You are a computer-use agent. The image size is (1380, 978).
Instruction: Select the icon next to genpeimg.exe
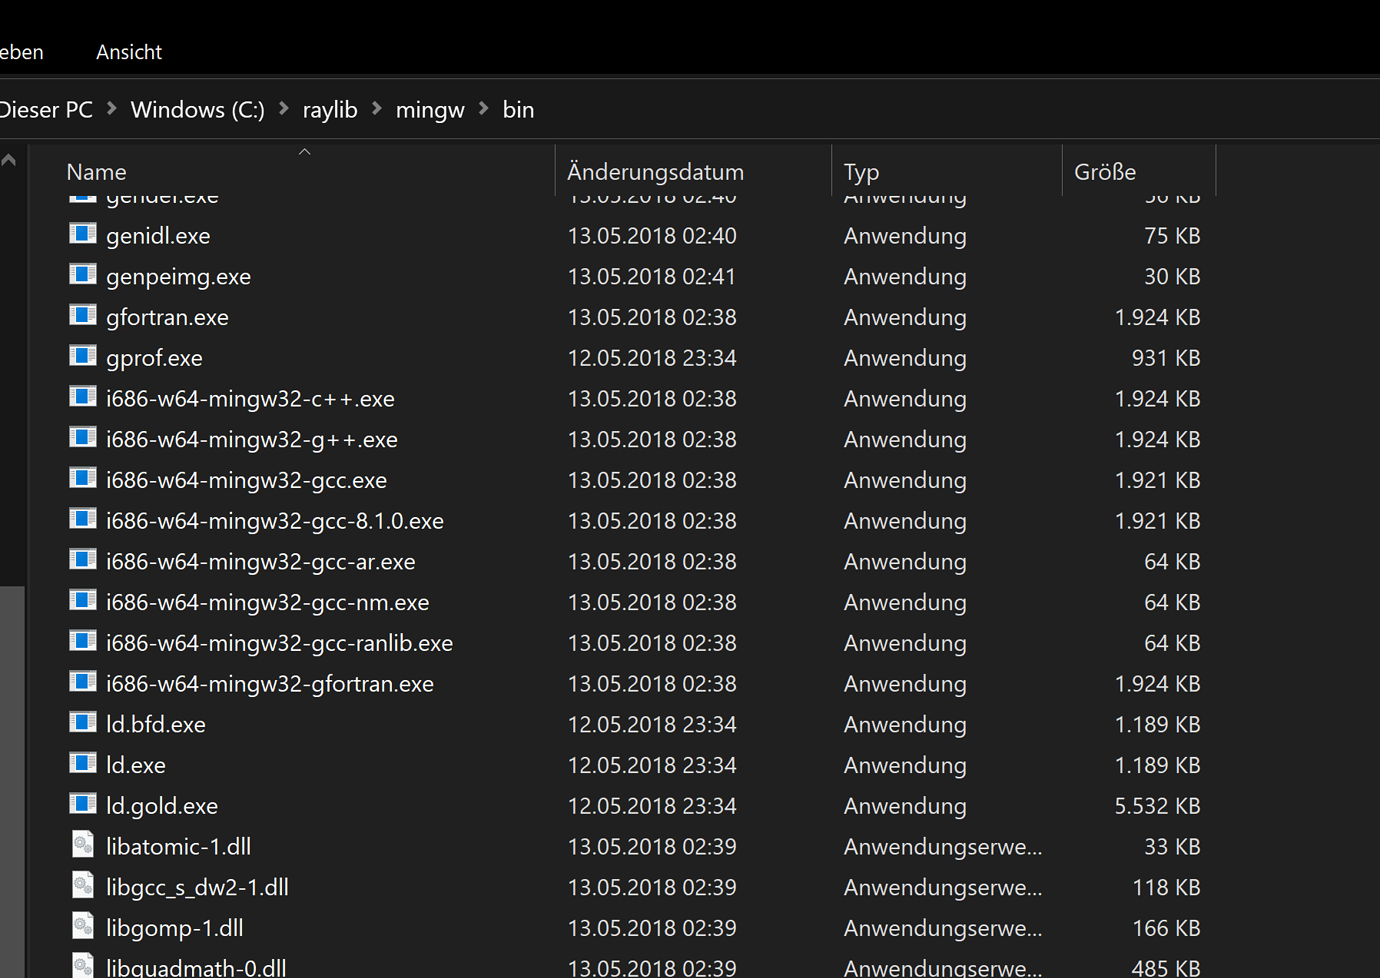click(83, 274)
